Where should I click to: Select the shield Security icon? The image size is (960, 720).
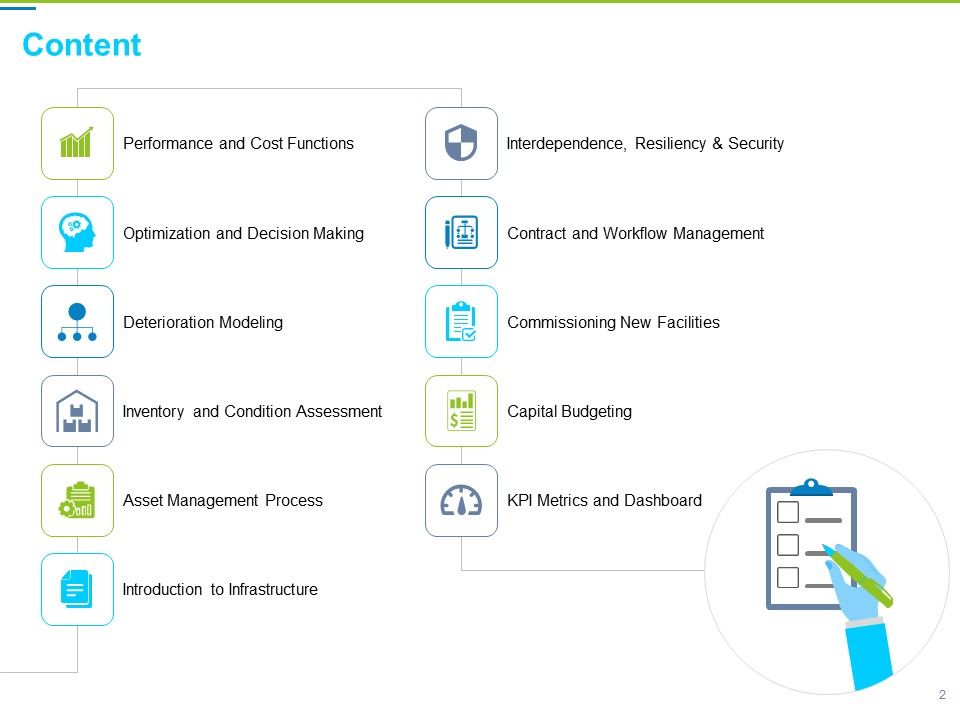point(461,143)
